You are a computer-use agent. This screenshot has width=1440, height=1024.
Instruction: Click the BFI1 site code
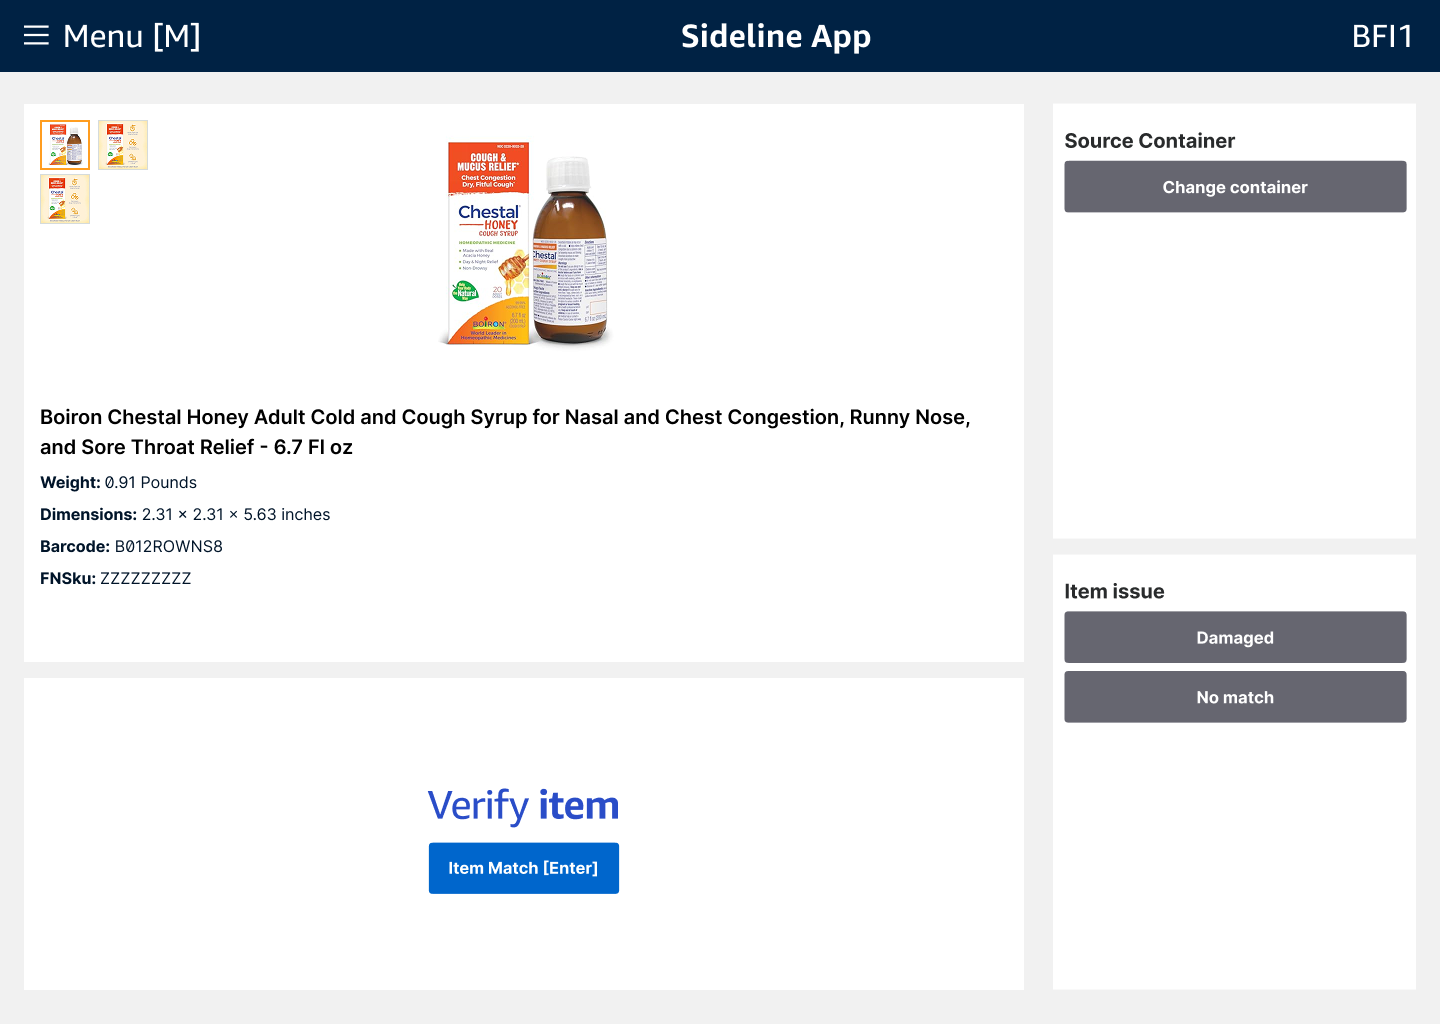(1382, 36)
